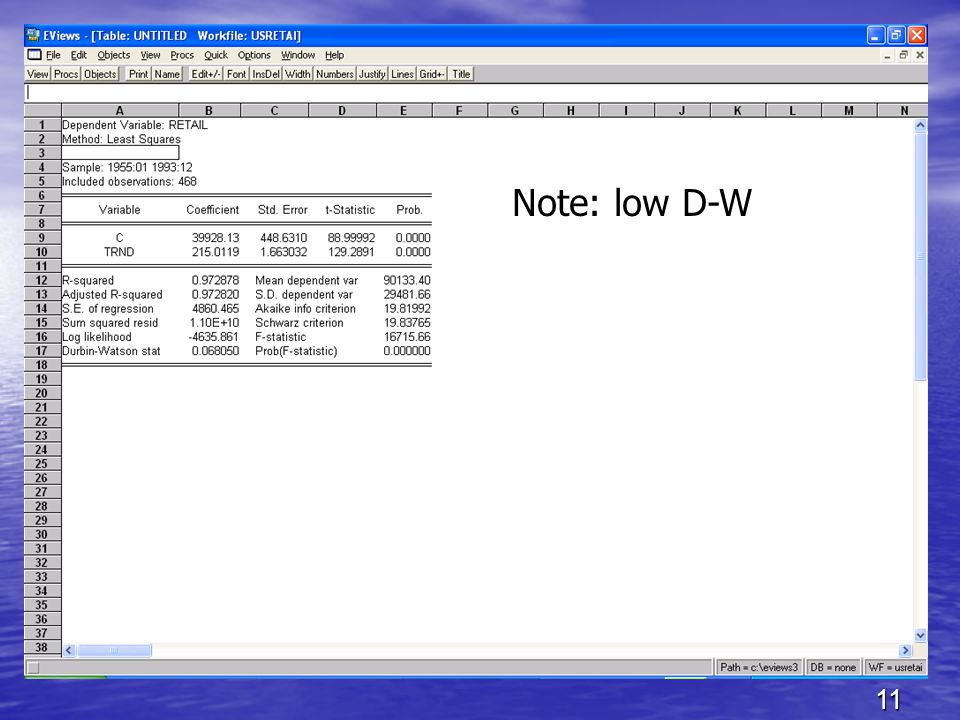Select column N header
960x720 pixels.
904,111
